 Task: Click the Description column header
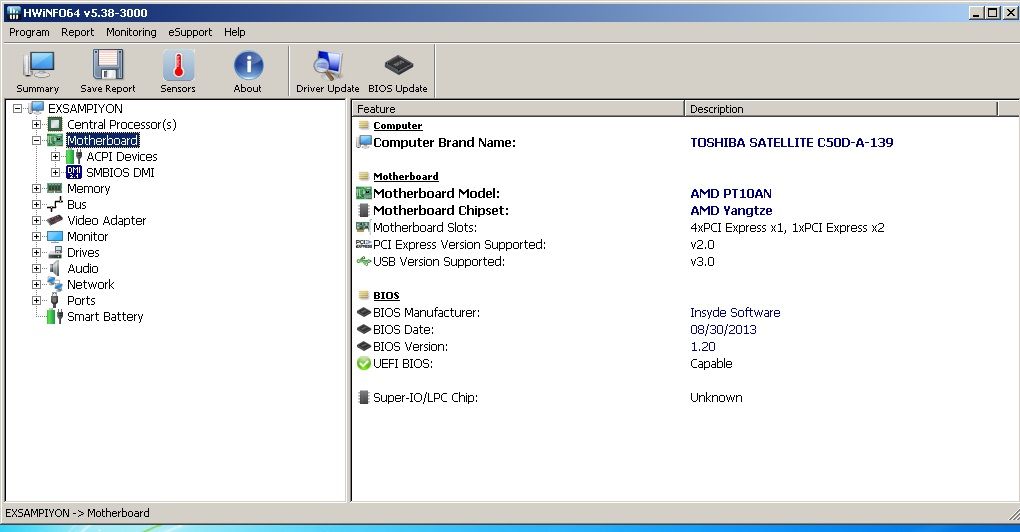840,109
